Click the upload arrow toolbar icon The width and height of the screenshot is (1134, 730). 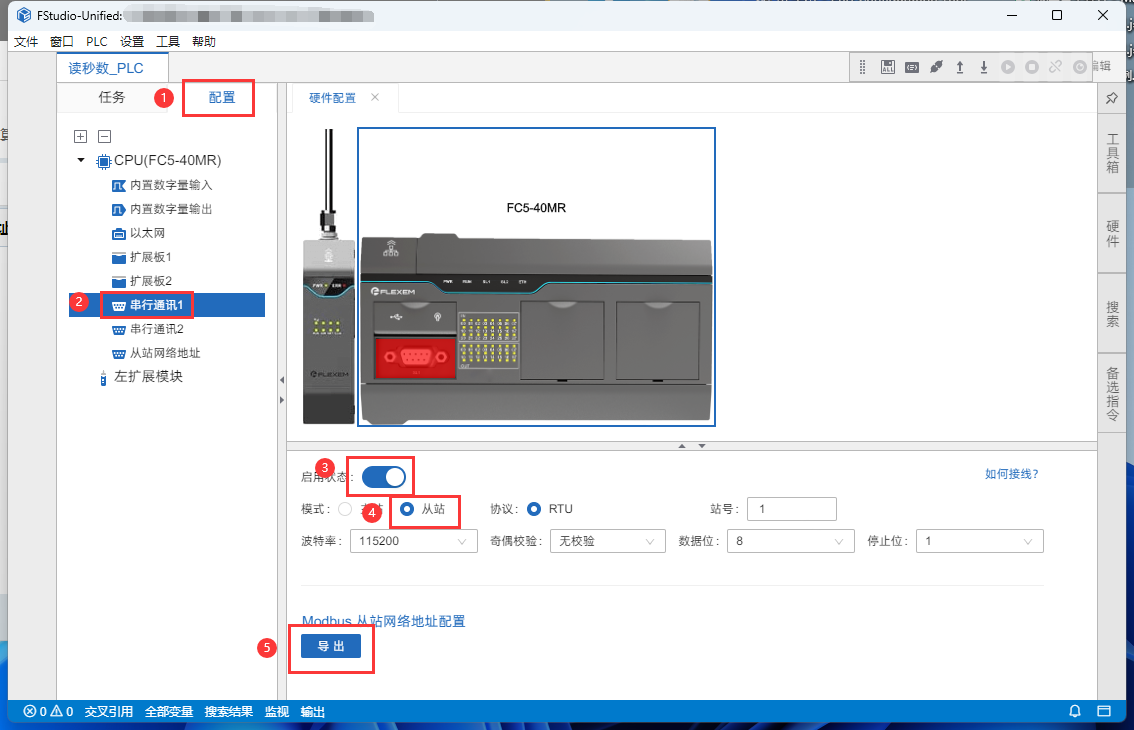pos(960,67)
